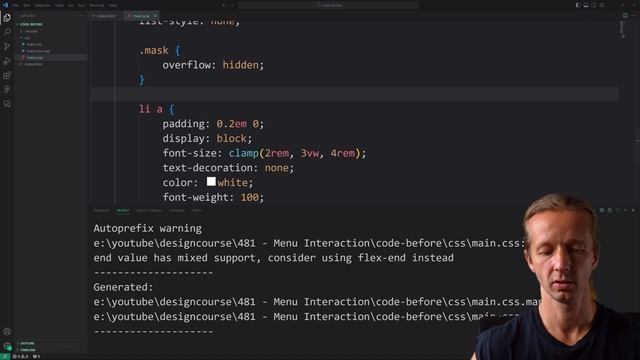Open the Terminal menu
Viewport: 640px width, 360px height.
pyautogui.click(x=97, y=5)
